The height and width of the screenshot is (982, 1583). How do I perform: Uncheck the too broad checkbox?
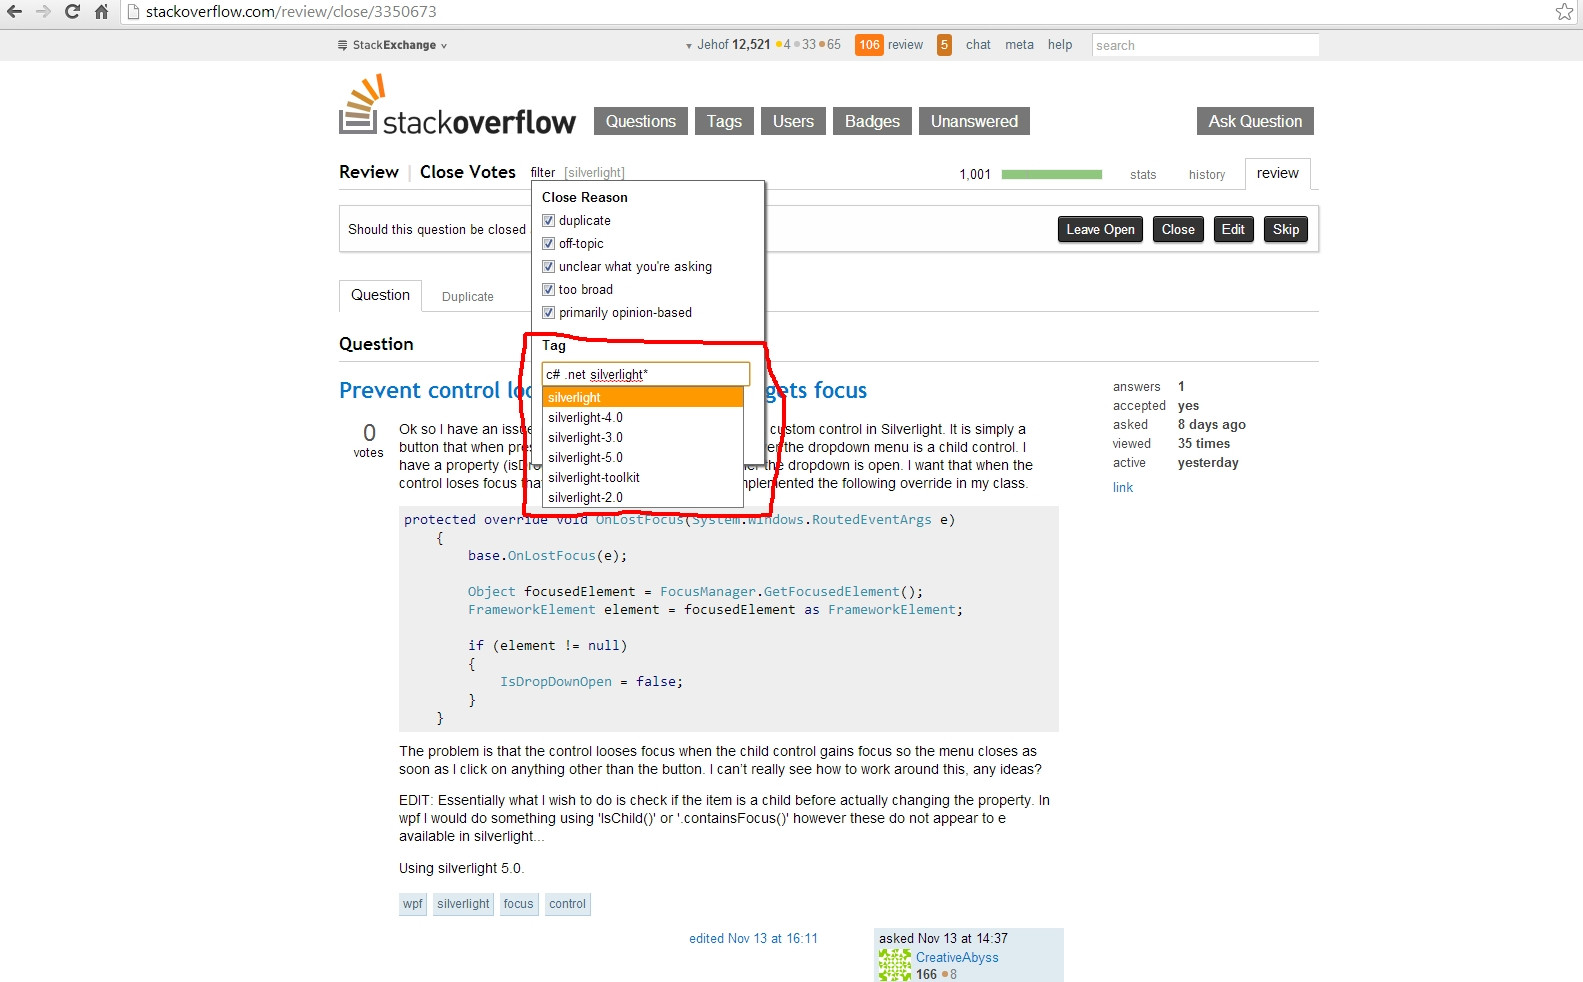[548, 290]
